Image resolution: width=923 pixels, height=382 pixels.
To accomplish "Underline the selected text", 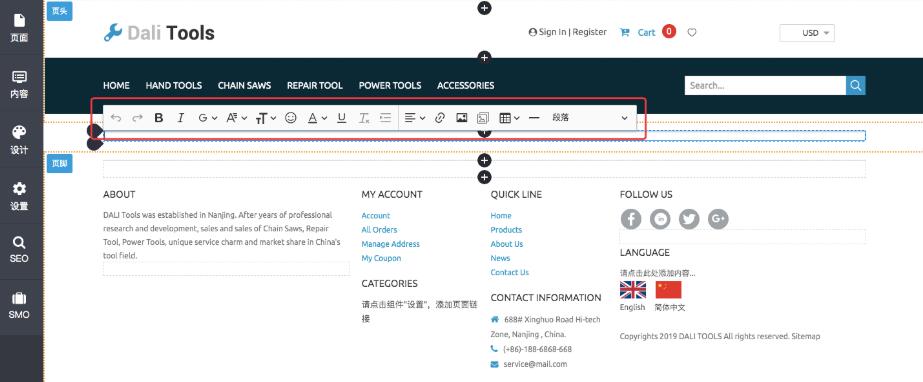I will [341, 118].
